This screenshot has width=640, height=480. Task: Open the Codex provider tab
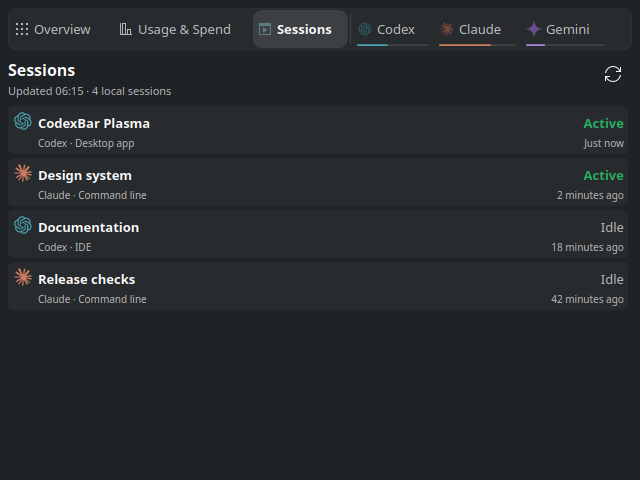coord(393,29)
